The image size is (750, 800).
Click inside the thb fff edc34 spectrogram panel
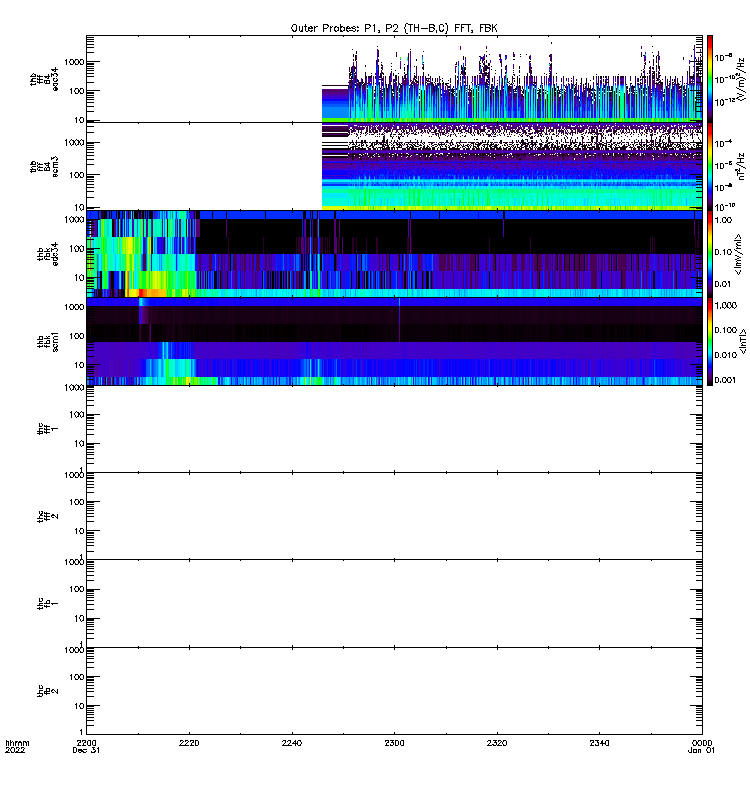click(x=394, y=79)
